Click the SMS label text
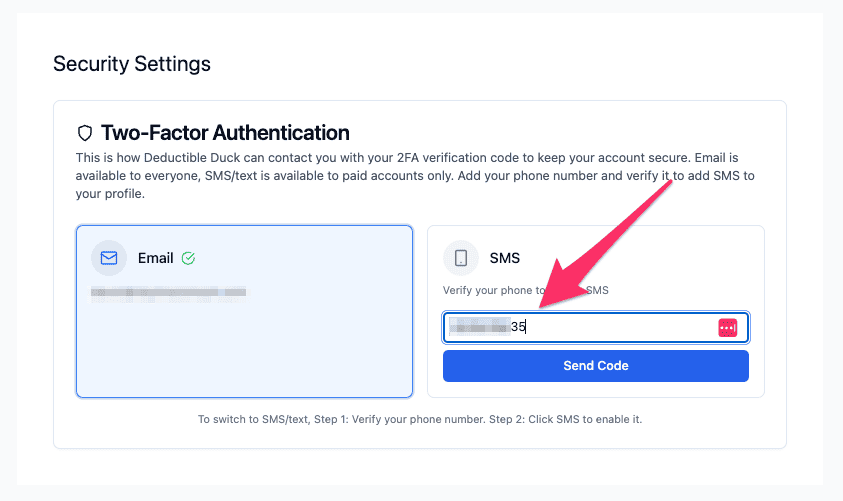The width and height of the screenshot is (843, 501). click(504, 258)
